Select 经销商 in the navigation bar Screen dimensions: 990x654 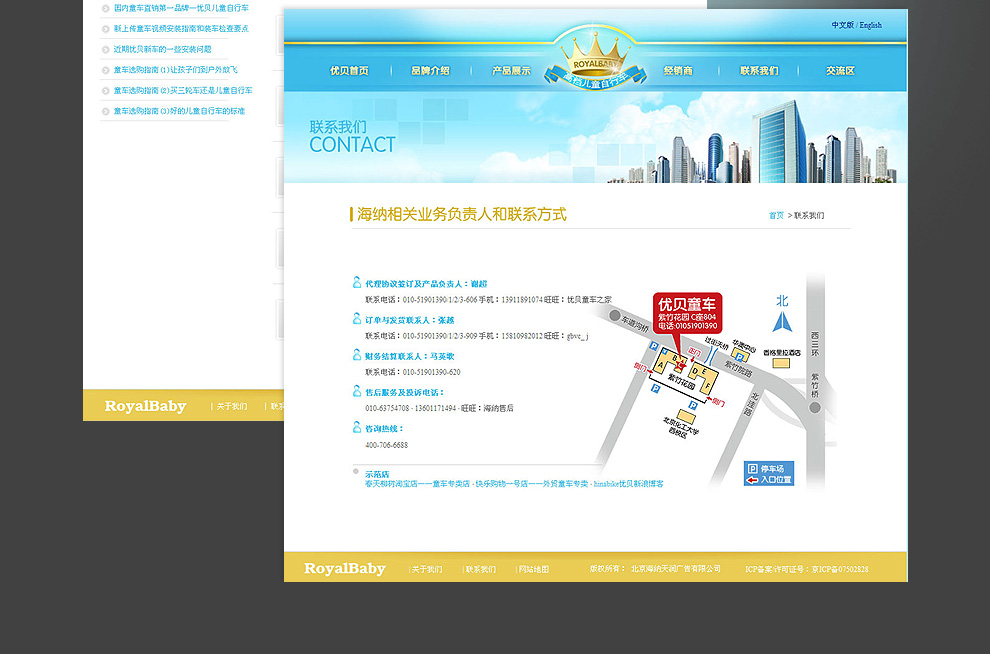[678, 71]
